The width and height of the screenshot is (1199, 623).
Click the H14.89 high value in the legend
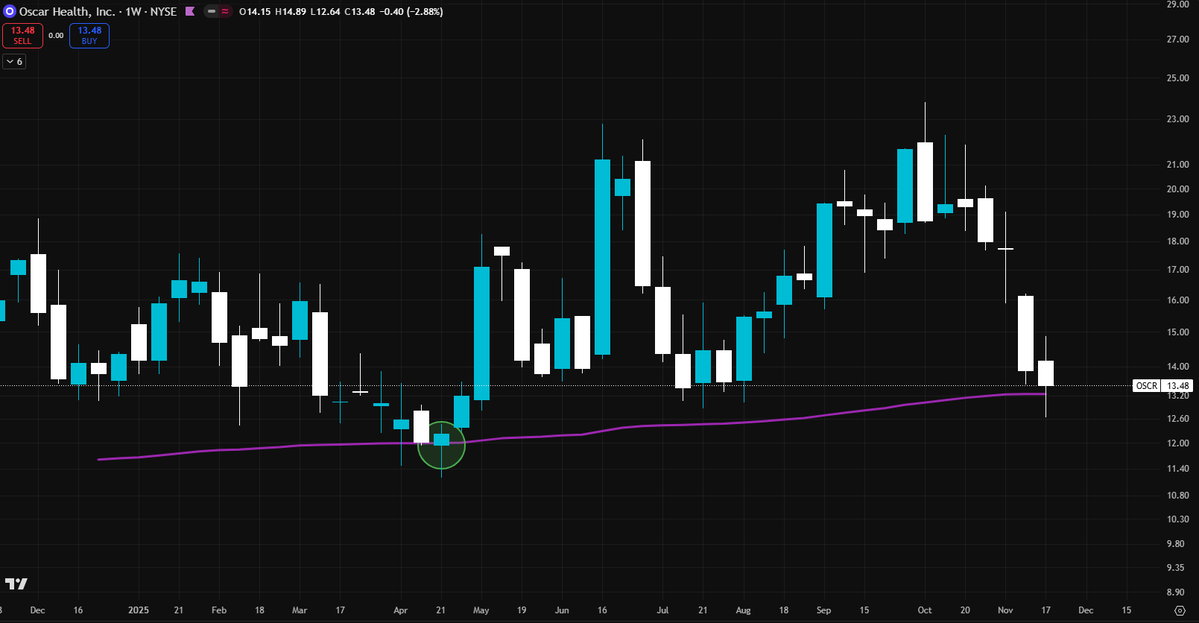pos(291,11)
